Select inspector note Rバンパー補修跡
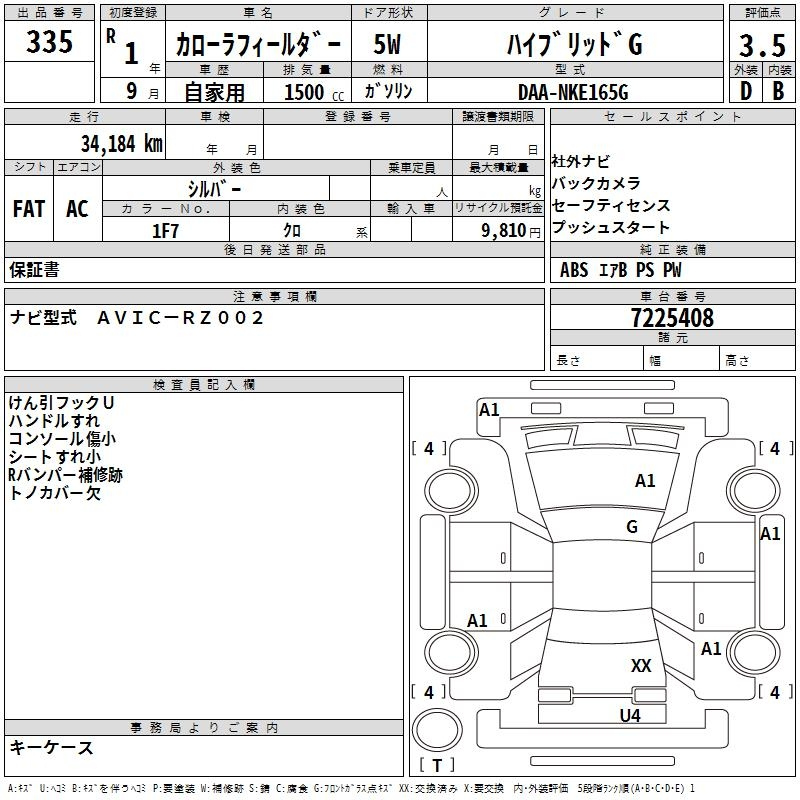 [x=65, y=475]
